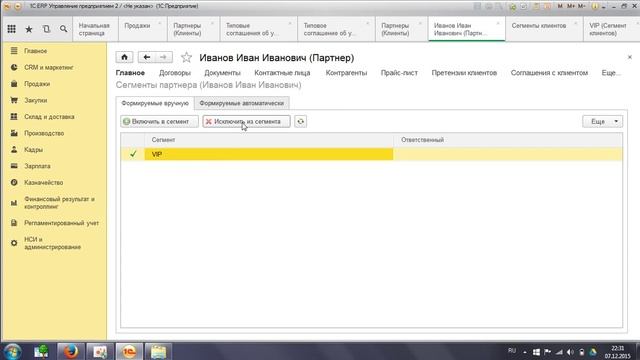
Task: Open the Контактные лица link
Action: pyautogui.click(x=282, y=73)
